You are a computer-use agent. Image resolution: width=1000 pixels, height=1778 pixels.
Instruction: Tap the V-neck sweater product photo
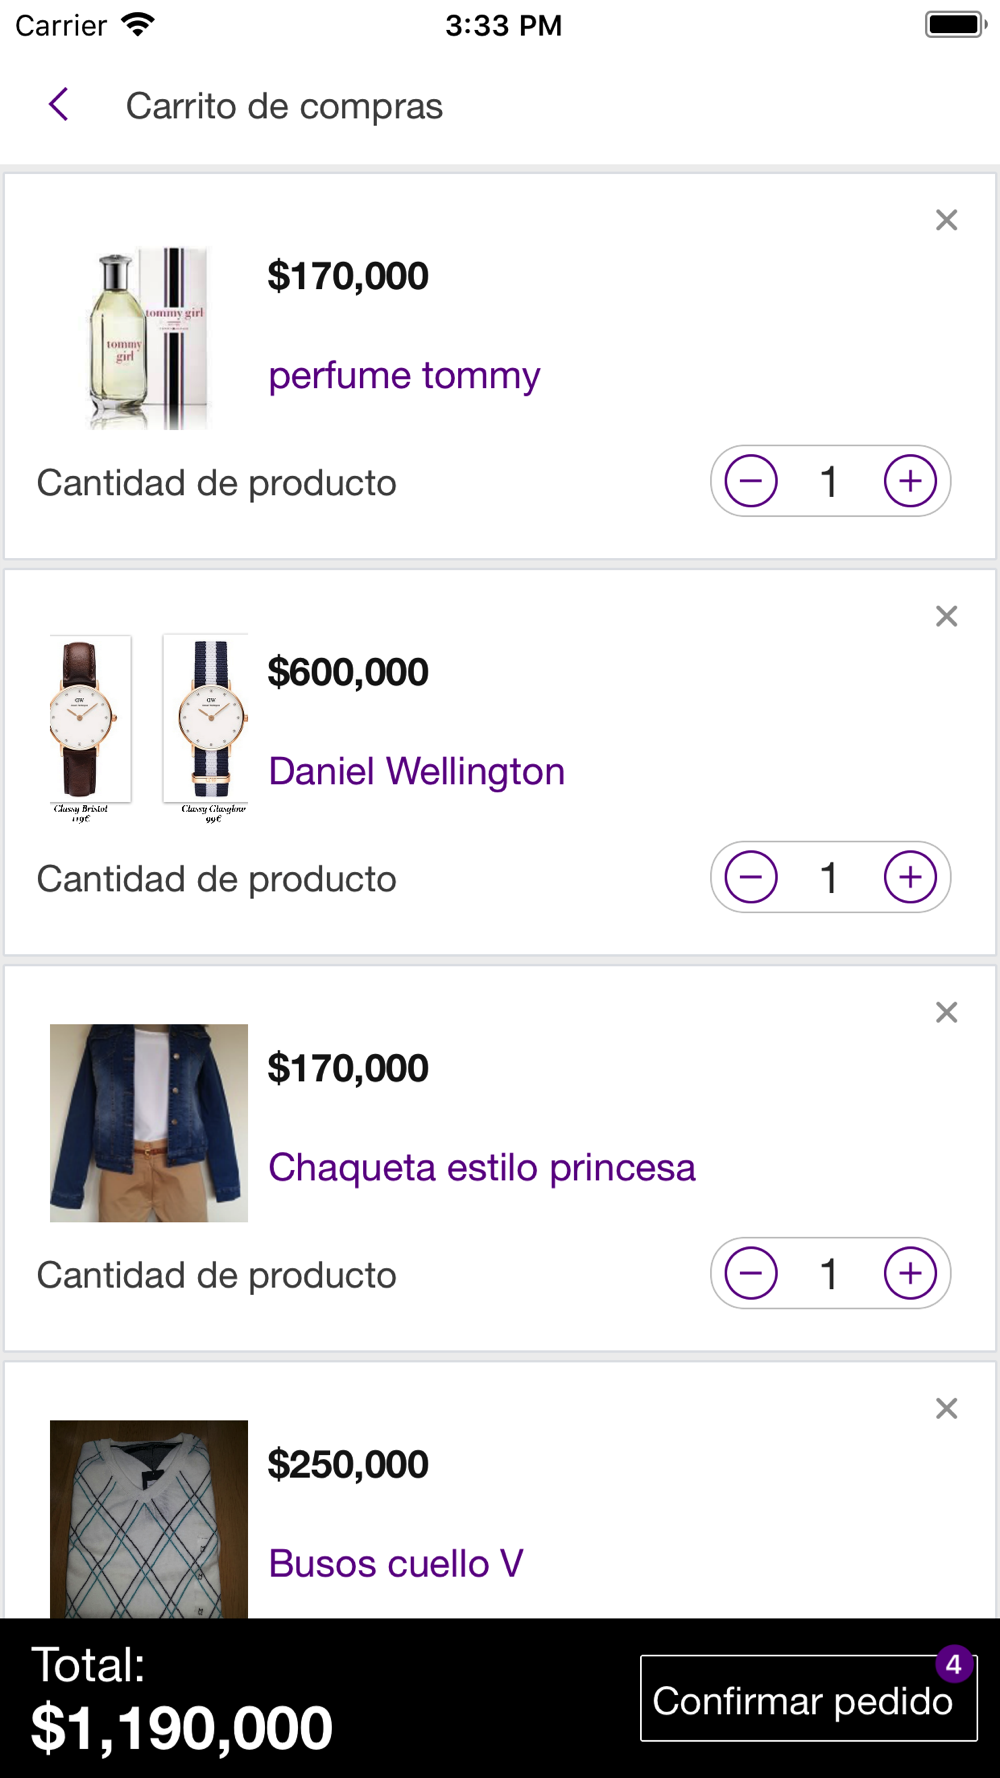click(x=149, y=1518)
